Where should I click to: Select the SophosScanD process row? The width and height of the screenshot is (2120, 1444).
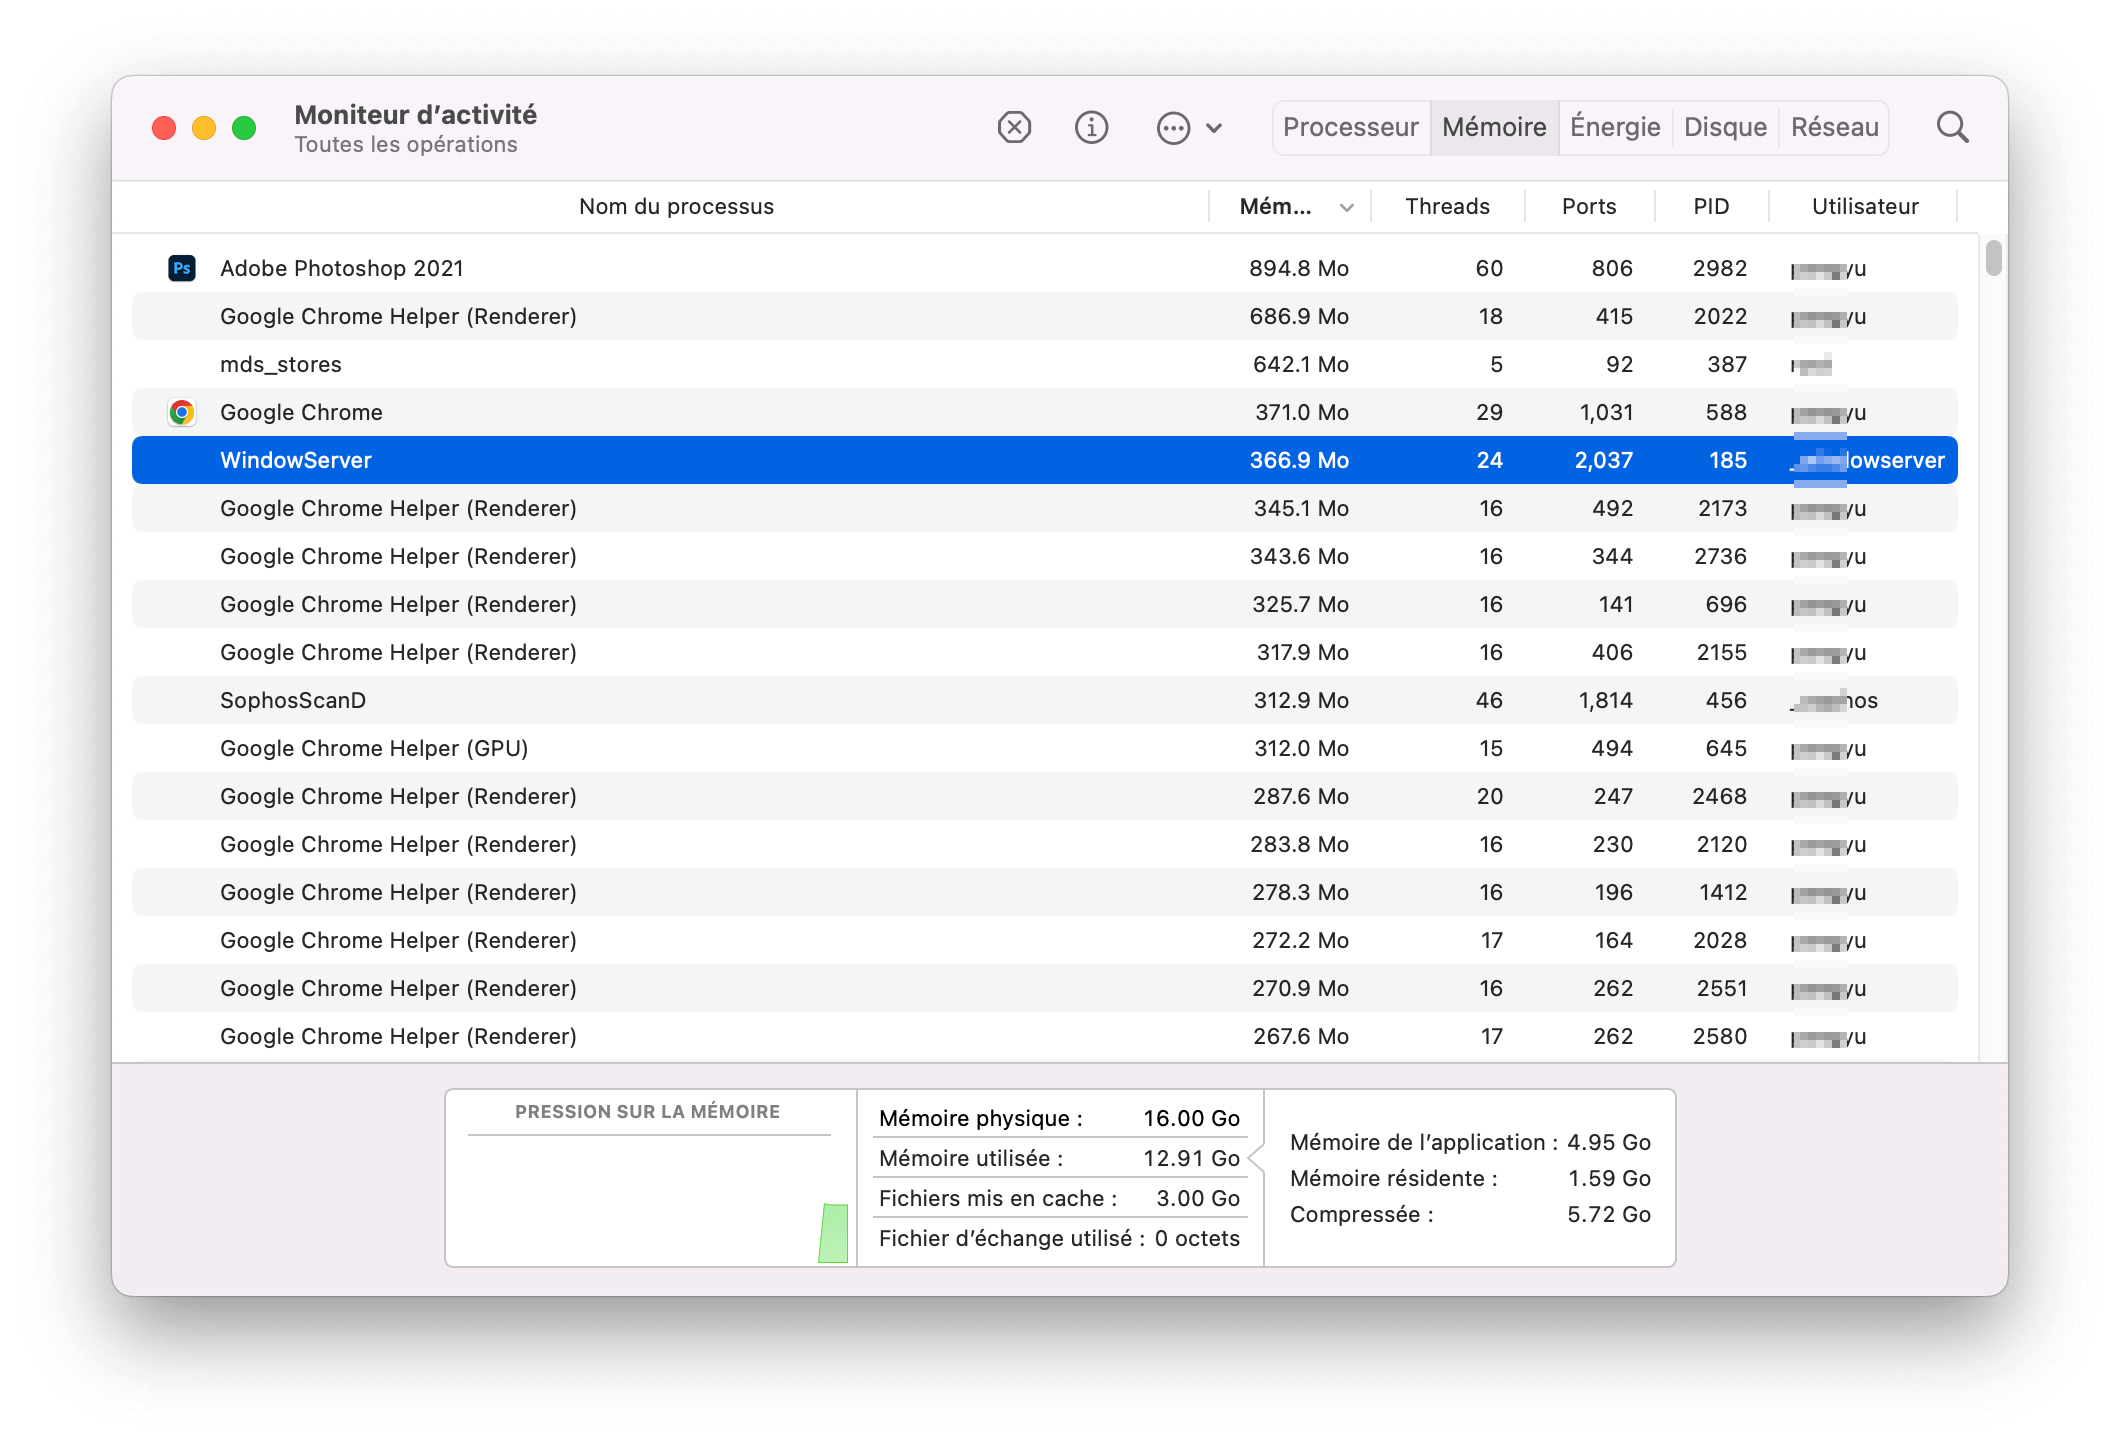pyautogui.click(x=1045, y=700)
